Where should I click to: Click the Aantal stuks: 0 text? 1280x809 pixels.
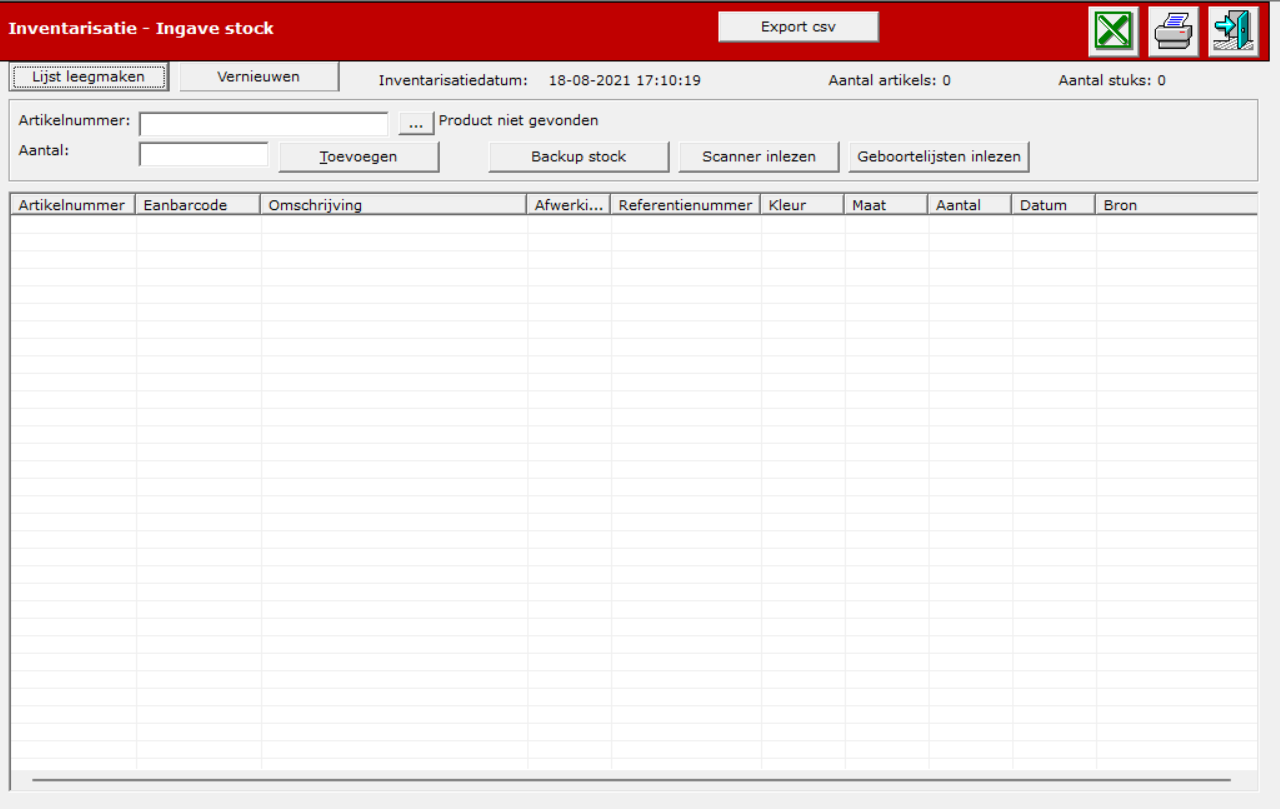(1111, 80)
